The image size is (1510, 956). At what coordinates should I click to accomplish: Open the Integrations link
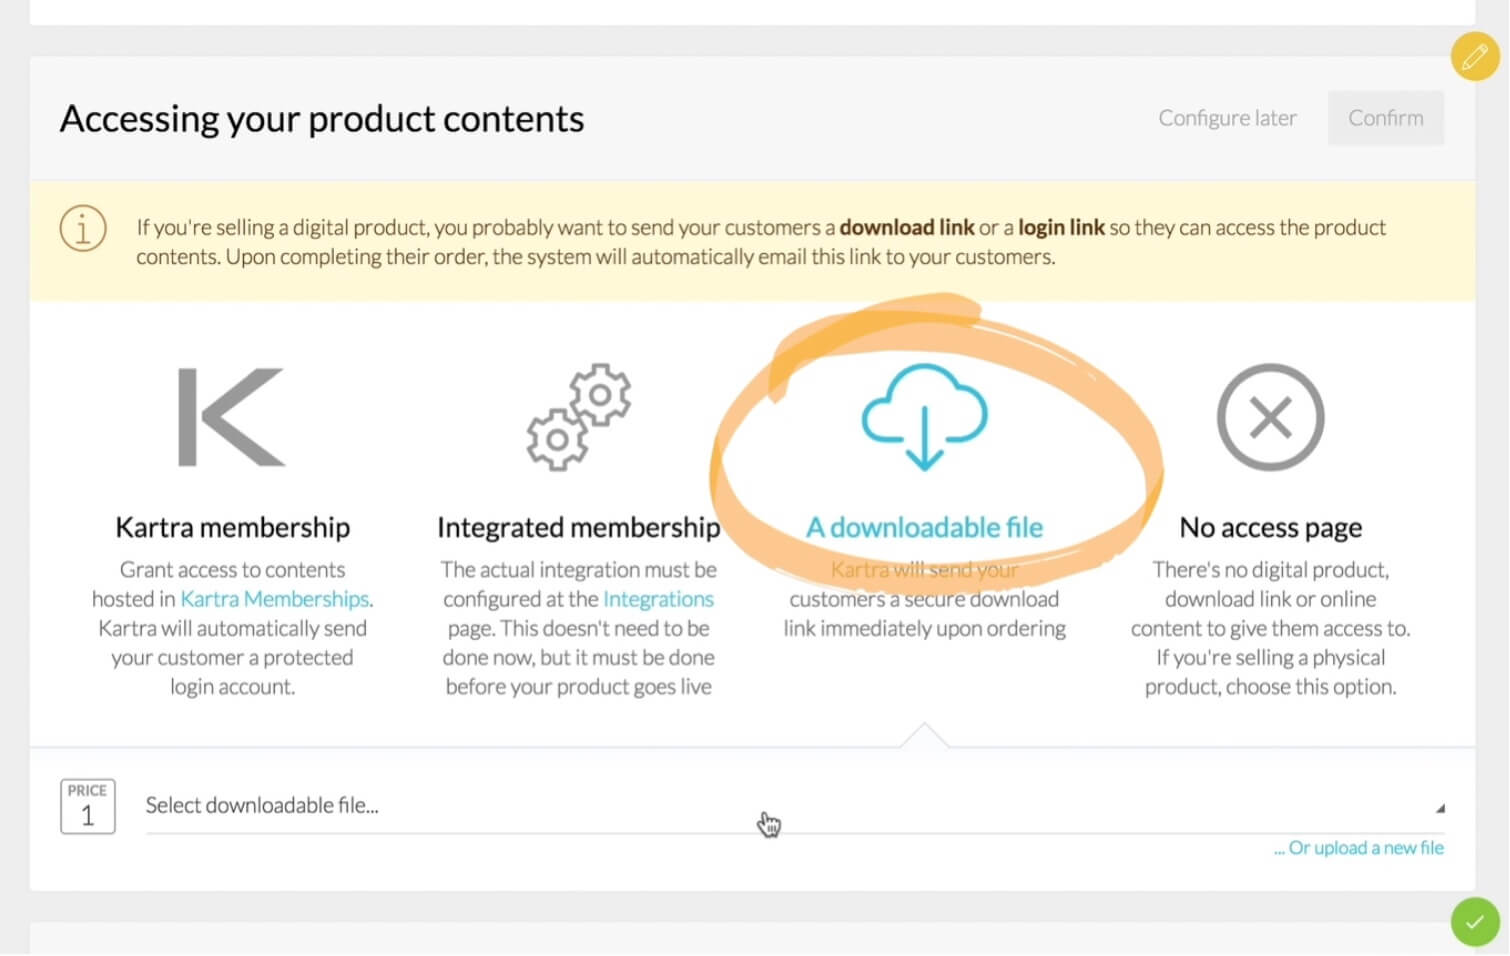point(658,599)
